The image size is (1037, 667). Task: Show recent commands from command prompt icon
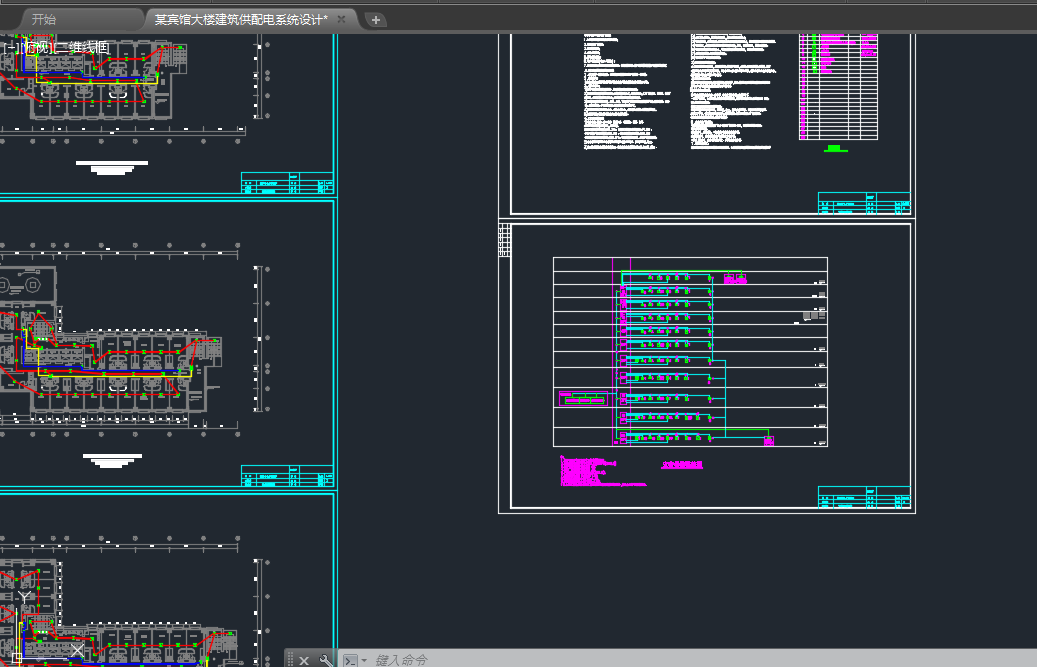tap(350, 660)
